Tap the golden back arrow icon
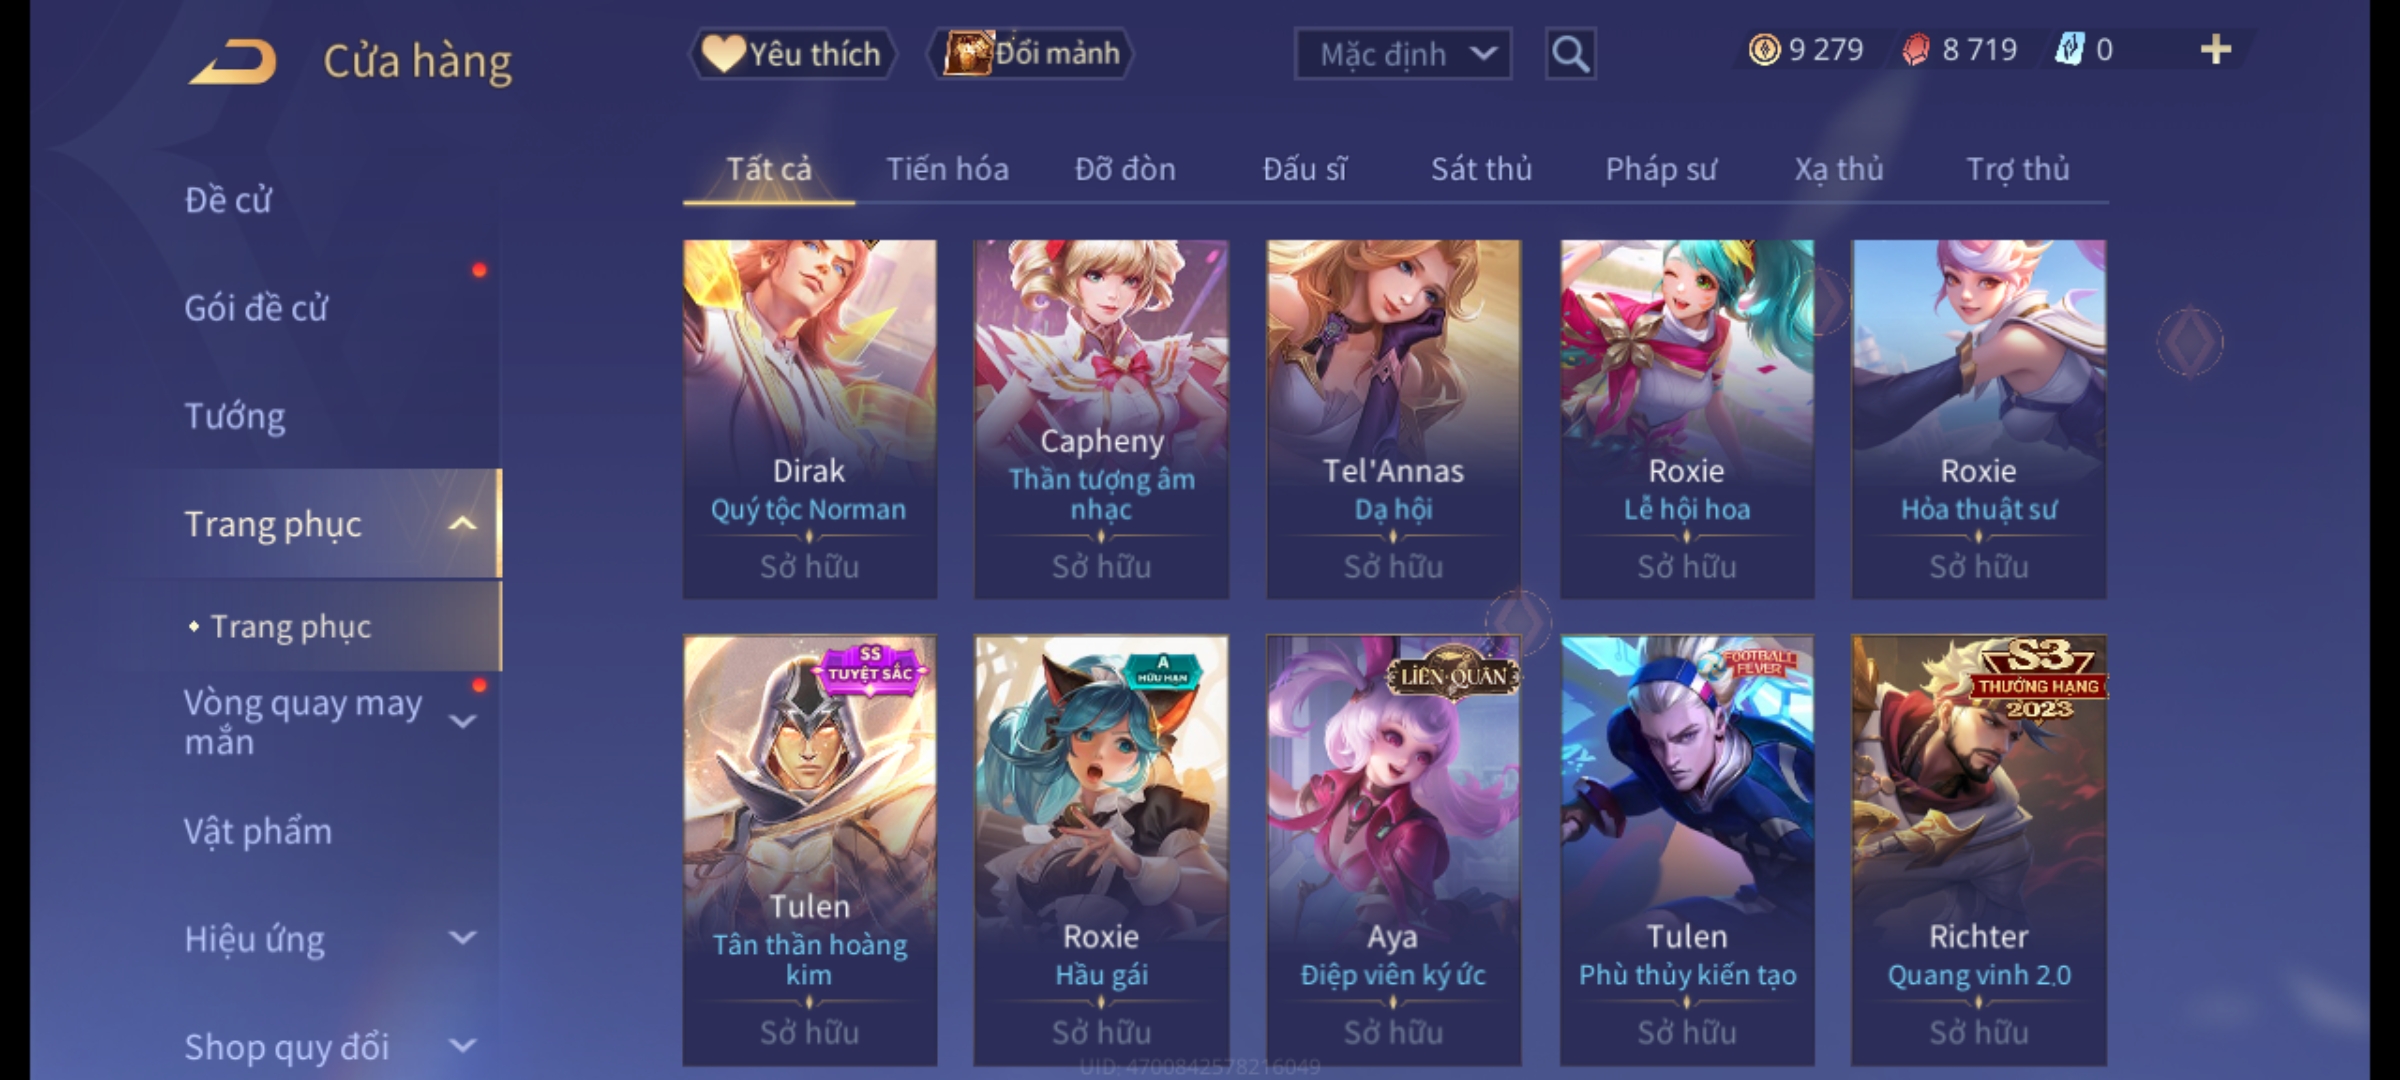 [232, 62]
